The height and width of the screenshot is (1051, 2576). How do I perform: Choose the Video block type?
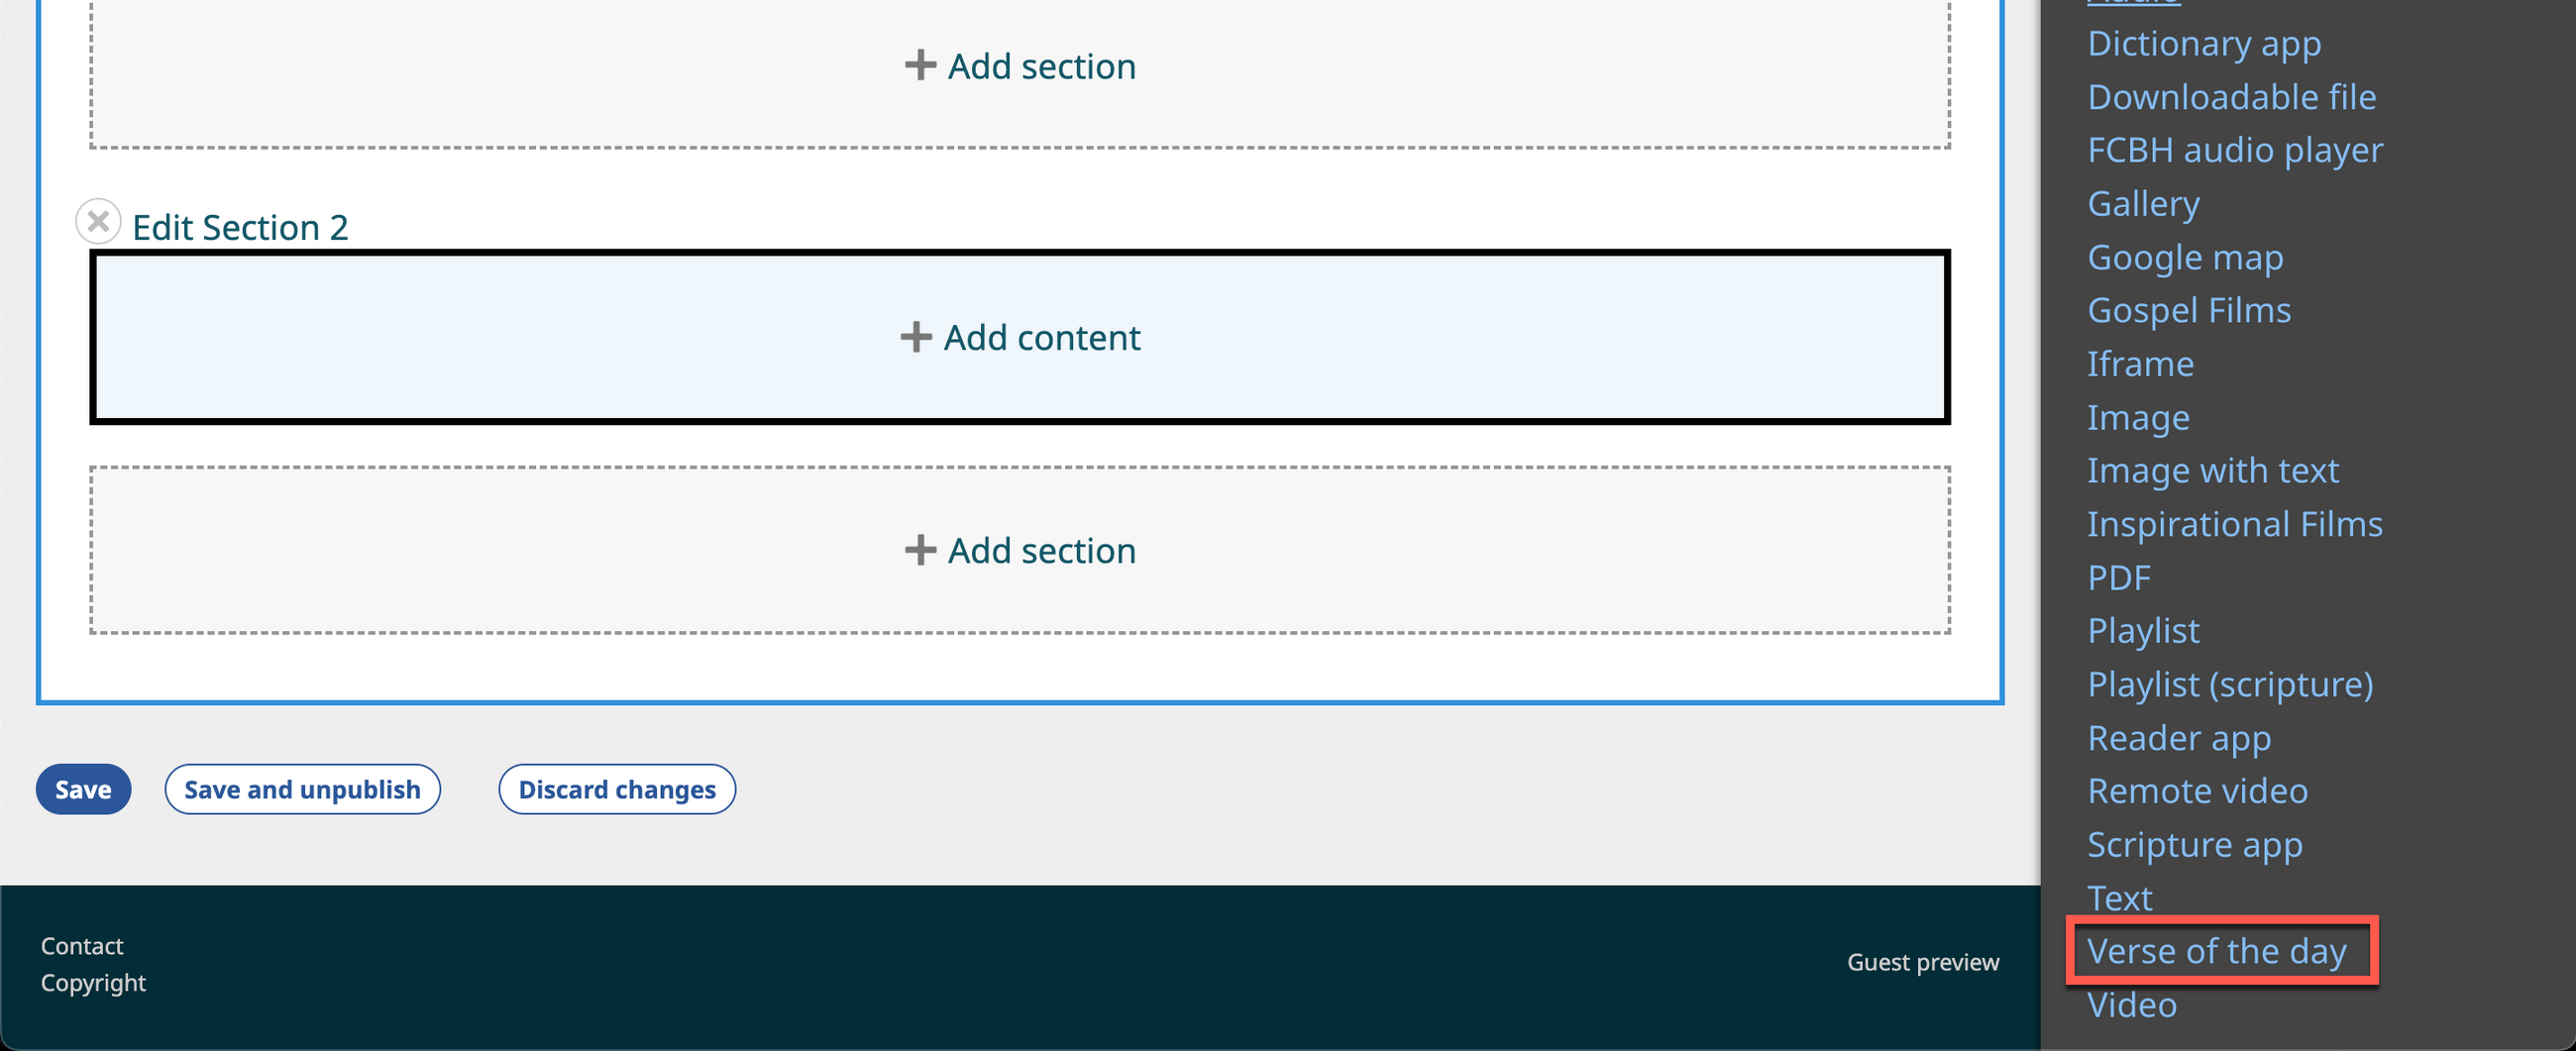coord(2131,1004)
